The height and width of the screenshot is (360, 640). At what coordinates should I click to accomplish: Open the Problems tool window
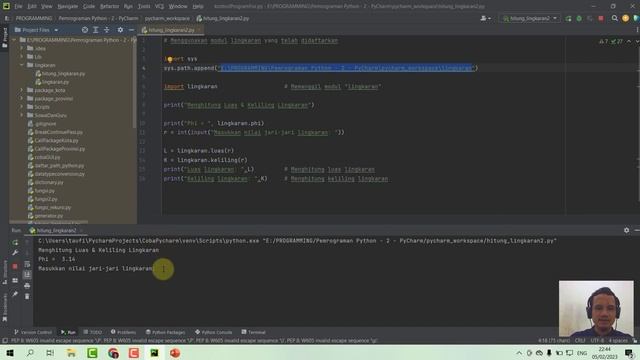[123, 332]
